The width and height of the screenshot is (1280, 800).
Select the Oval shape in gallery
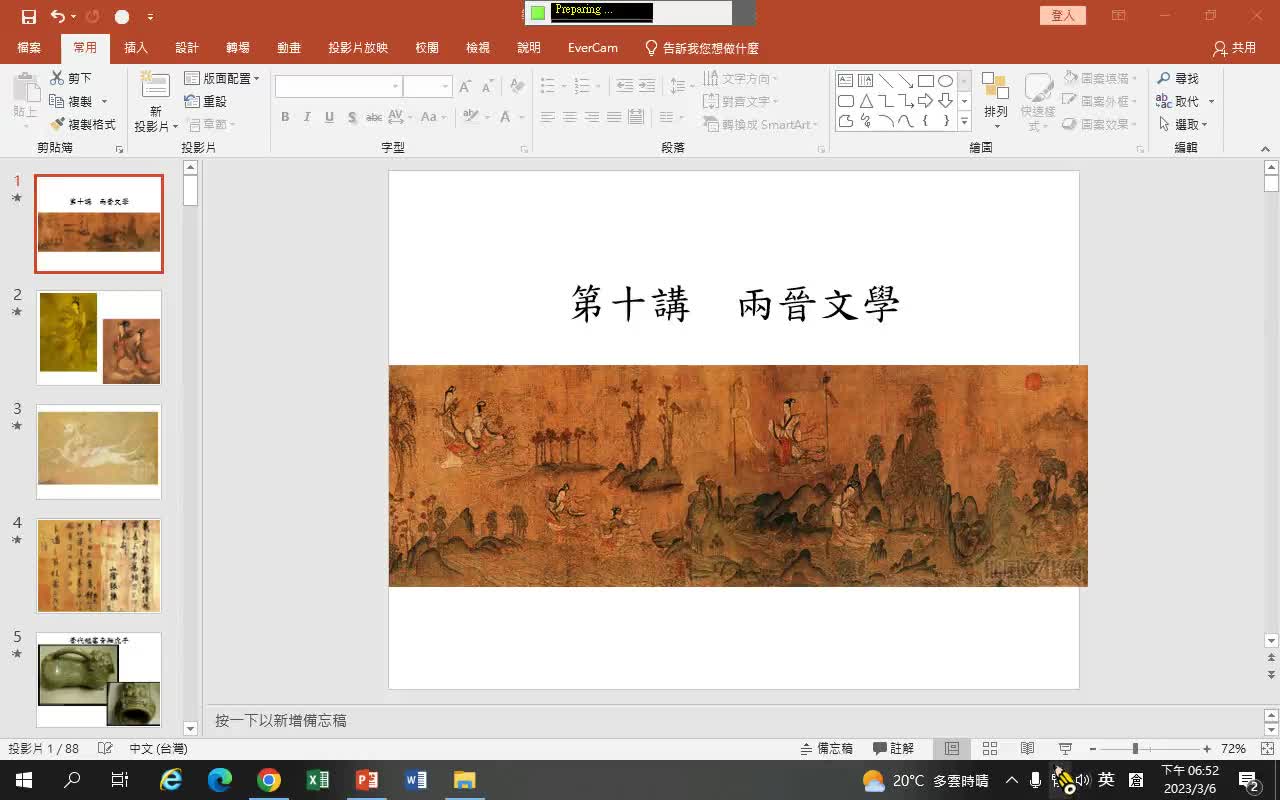click(x=945, y=81)
